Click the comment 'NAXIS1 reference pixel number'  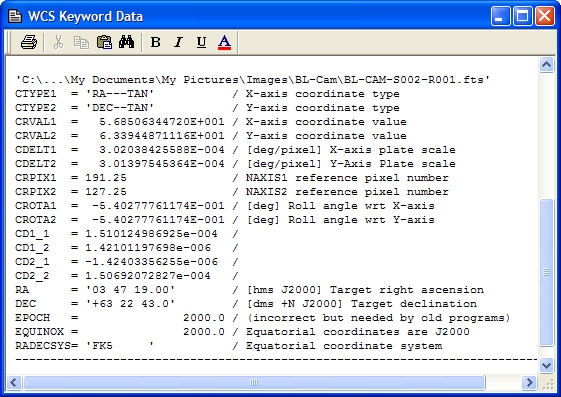(x=347, y=177)
